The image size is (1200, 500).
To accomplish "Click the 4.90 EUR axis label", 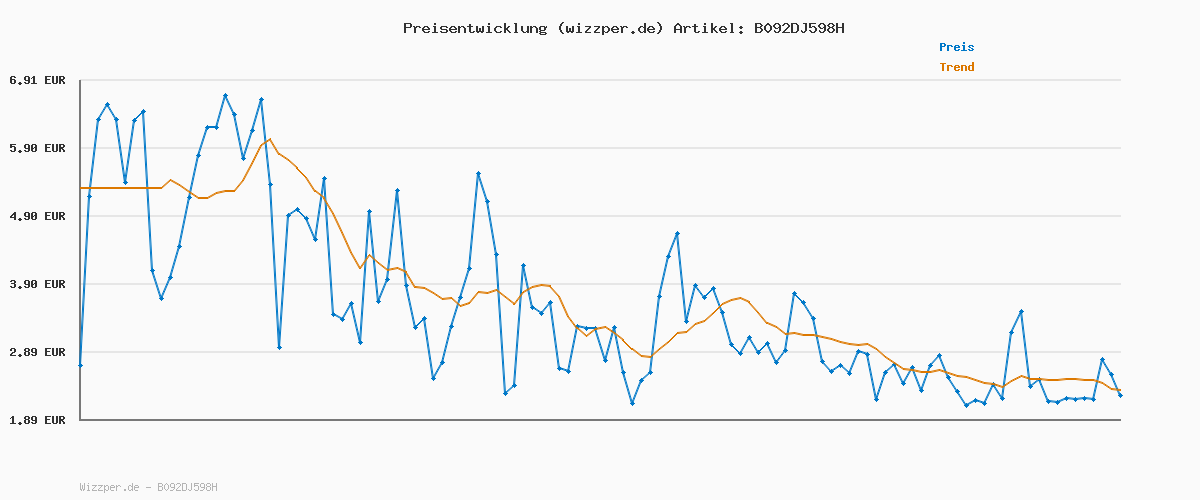I will pyautogui.click(x=37, y=216).
